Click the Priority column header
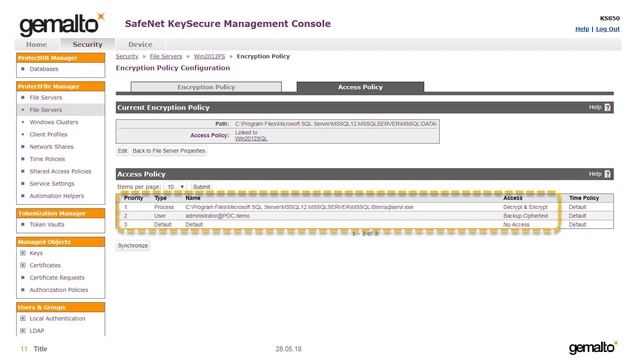The height and width of the screenshot is (360, 640). [x=133, y=198]
